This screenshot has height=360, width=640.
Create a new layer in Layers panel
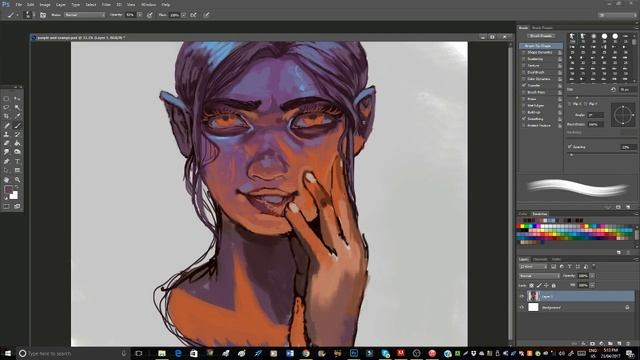tap(619, 344)
